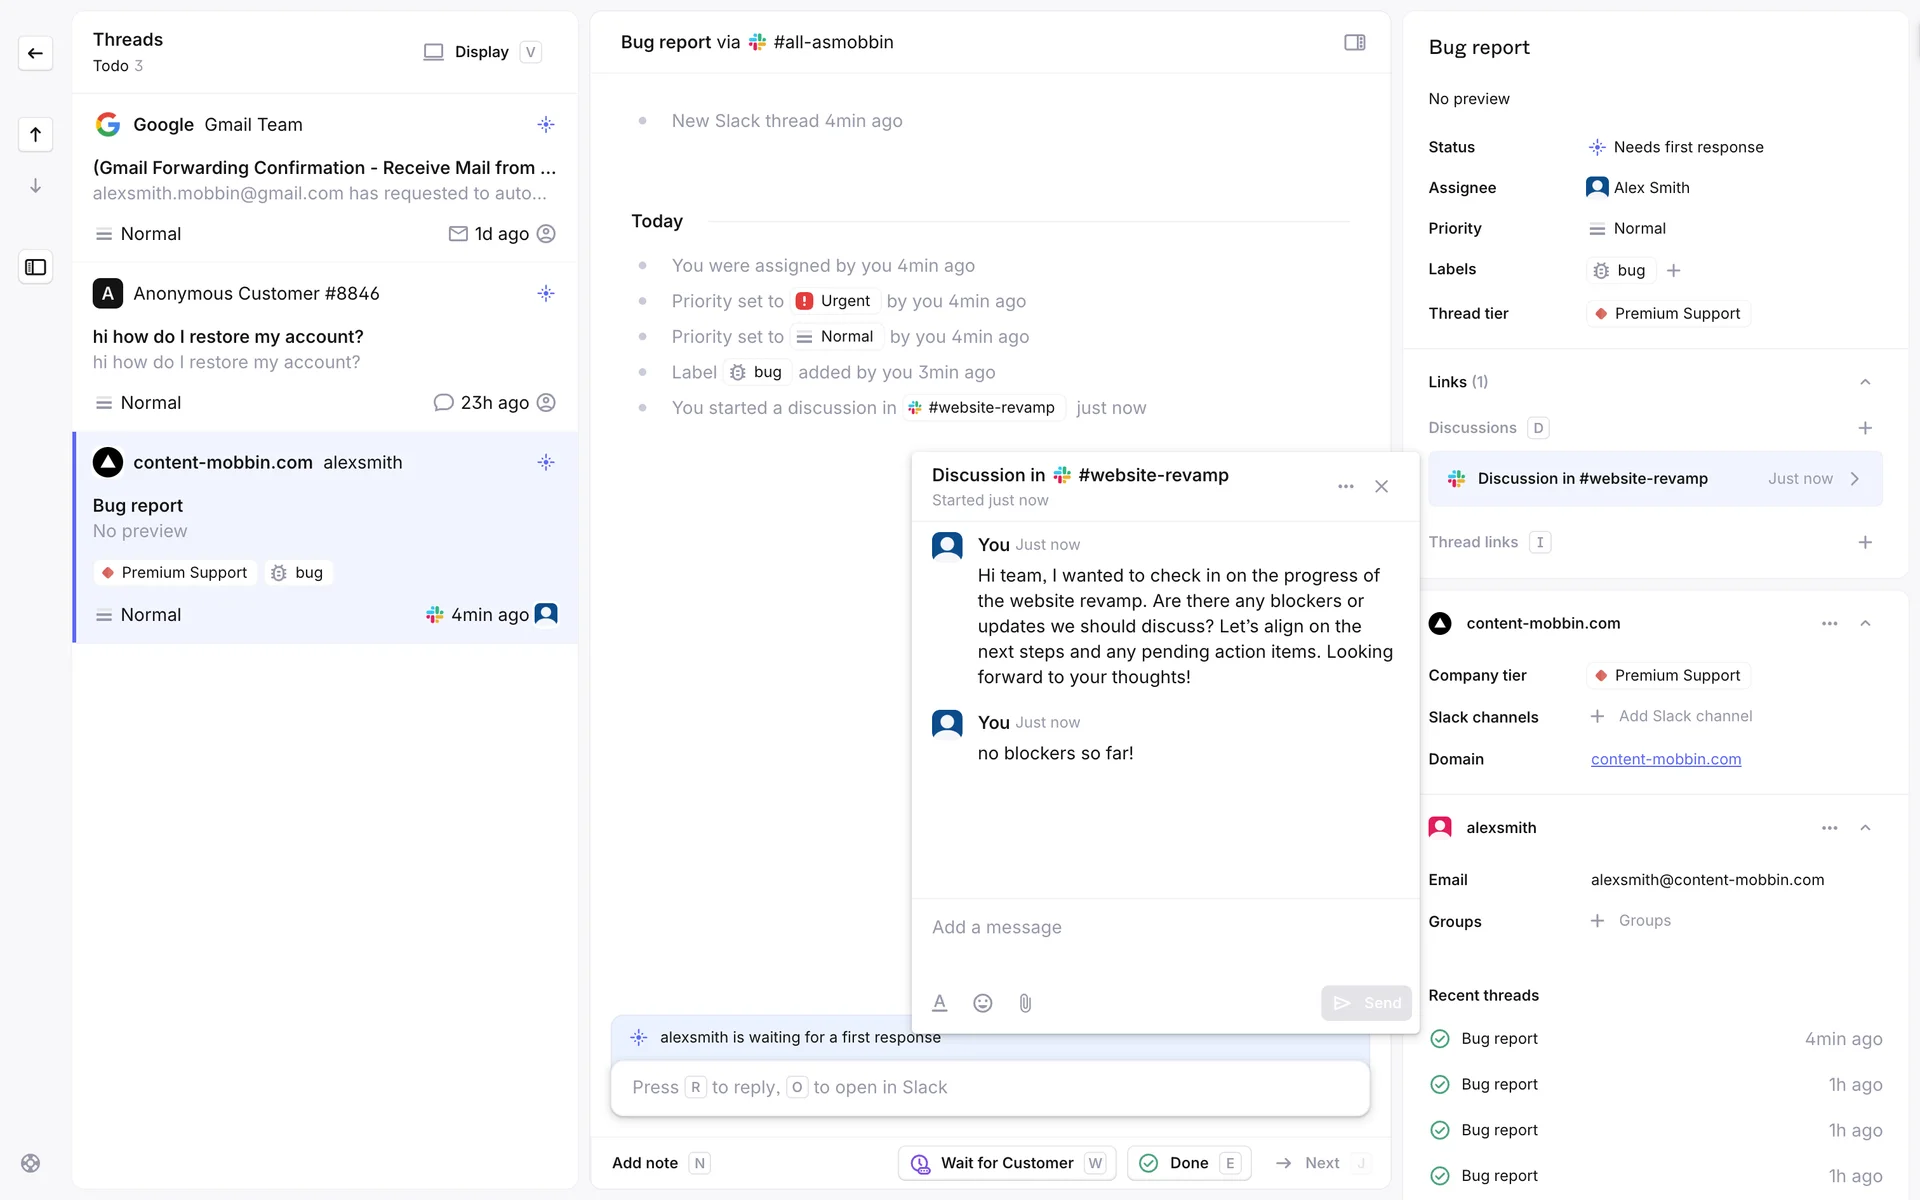Viewport: 1920px width, 1200px height.
Task: Toggle the right details panel icon
Action: 1354,42
